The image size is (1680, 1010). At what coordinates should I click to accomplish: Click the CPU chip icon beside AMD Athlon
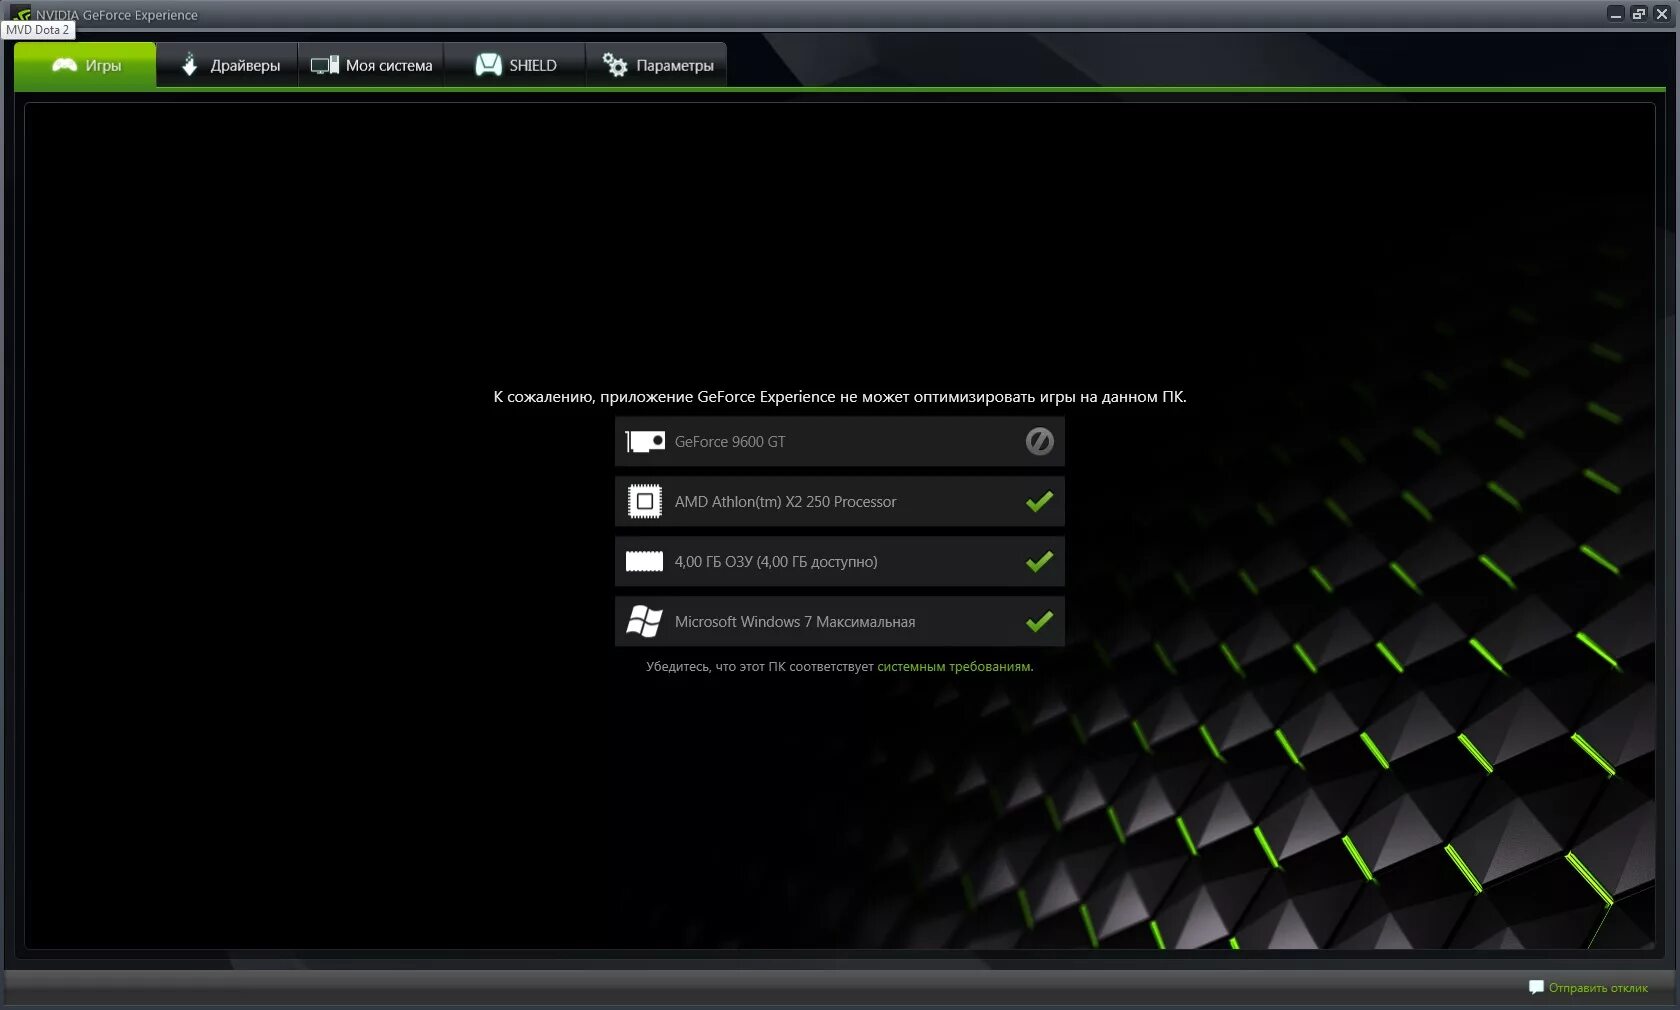point(645,501)
